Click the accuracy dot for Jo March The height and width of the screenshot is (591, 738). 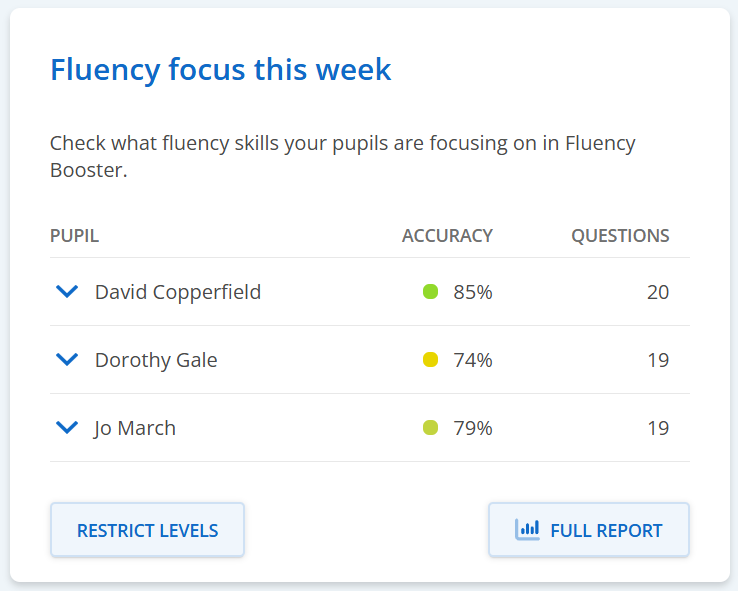pyautogui.click(x=431, y=428)
